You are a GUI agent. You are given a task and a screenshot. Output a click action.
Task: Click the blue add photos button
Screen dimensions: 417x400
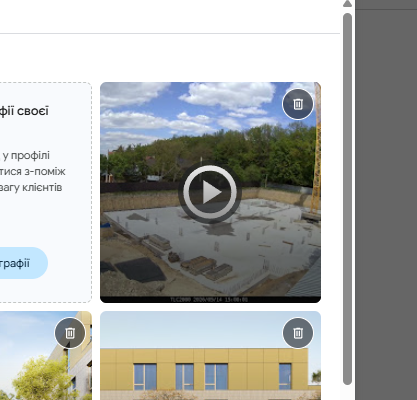(x=23, y=263)
